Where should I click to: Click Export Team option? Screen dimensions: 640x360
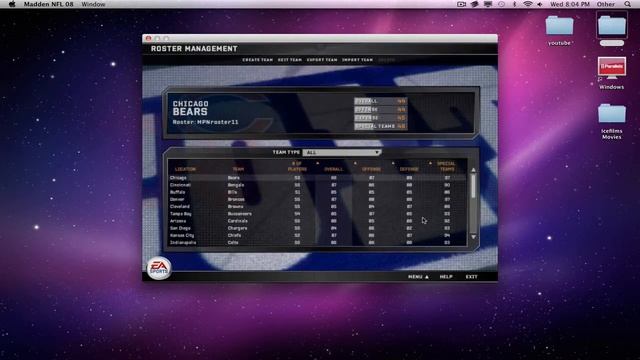coord(322,60)
